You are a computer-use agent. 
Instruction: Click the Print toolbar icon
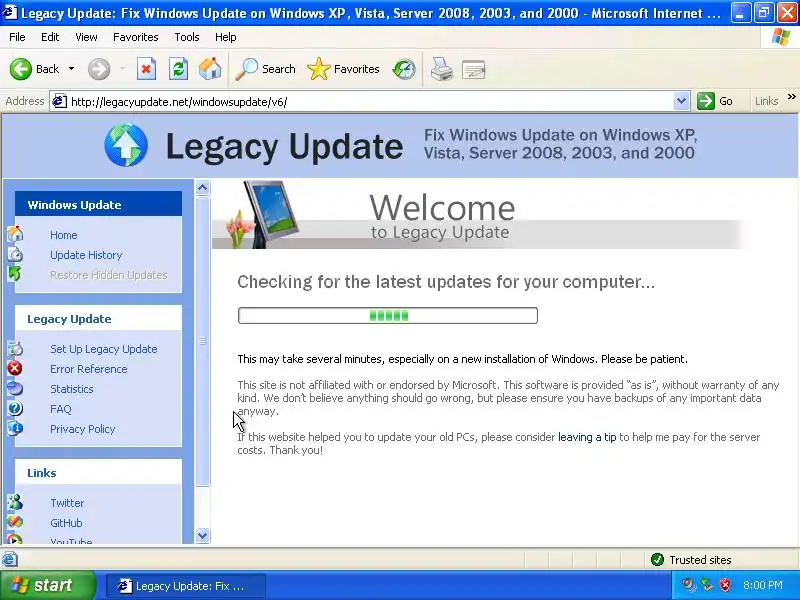point(442,69)
